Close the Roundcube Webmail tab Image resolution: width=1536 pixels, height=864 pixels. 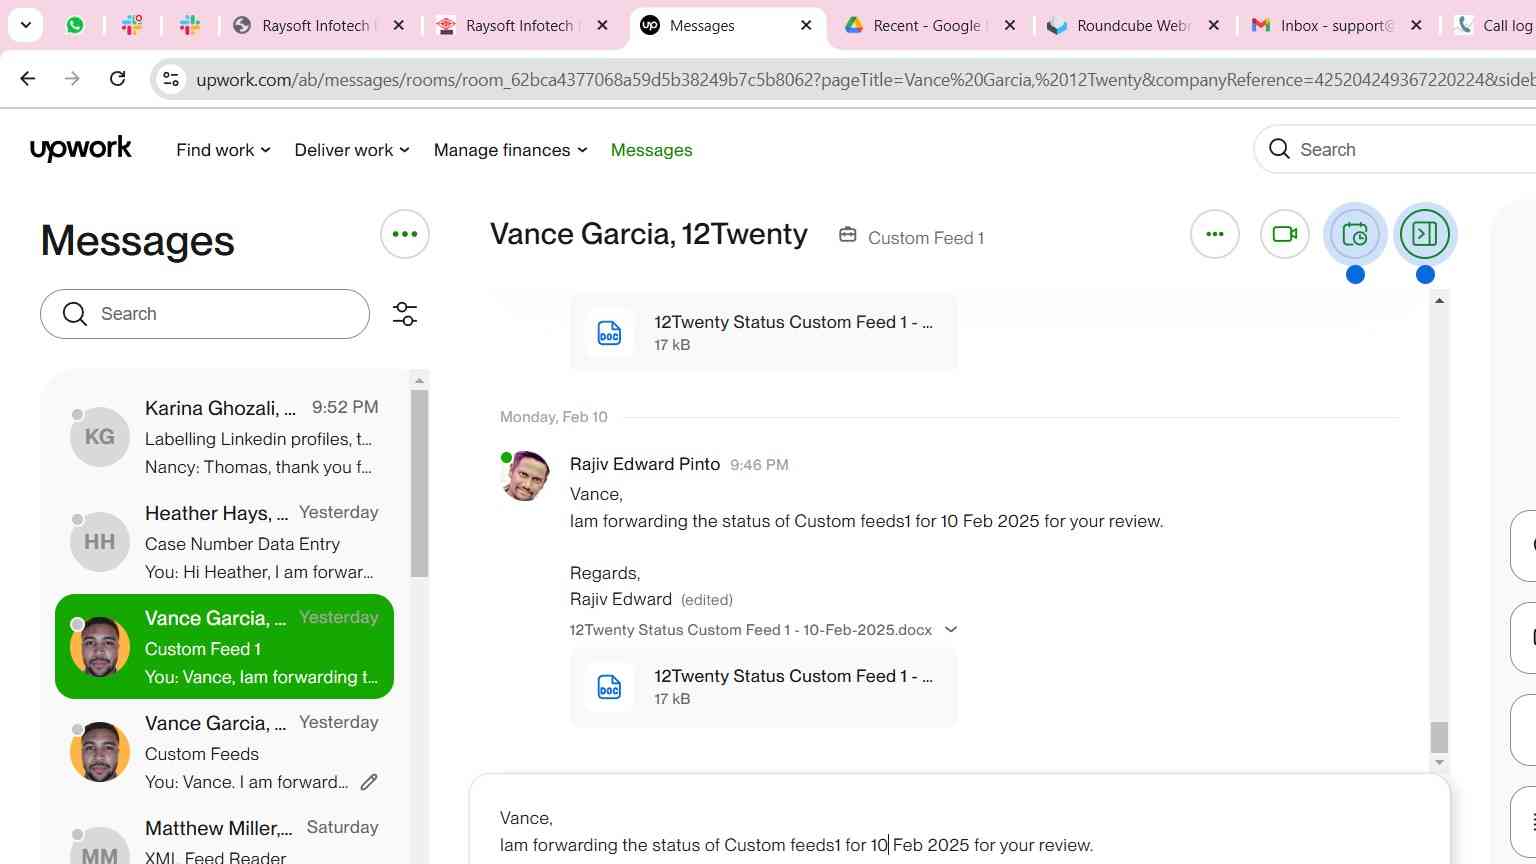point(1214,25)
